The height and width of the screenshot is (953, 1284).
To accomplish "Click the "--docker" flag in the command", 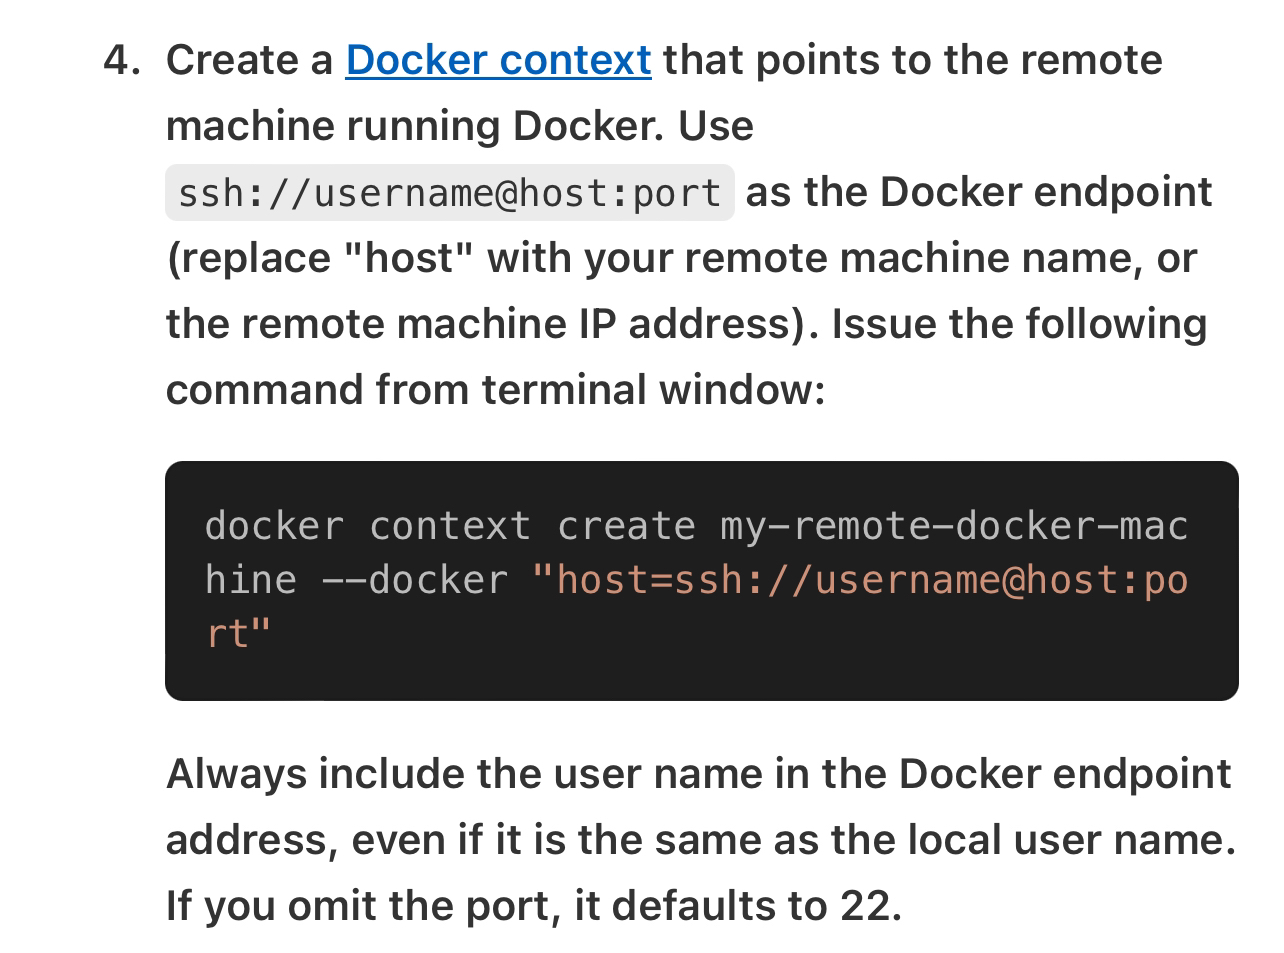I will pyautogui.click(x=414, y=580).
